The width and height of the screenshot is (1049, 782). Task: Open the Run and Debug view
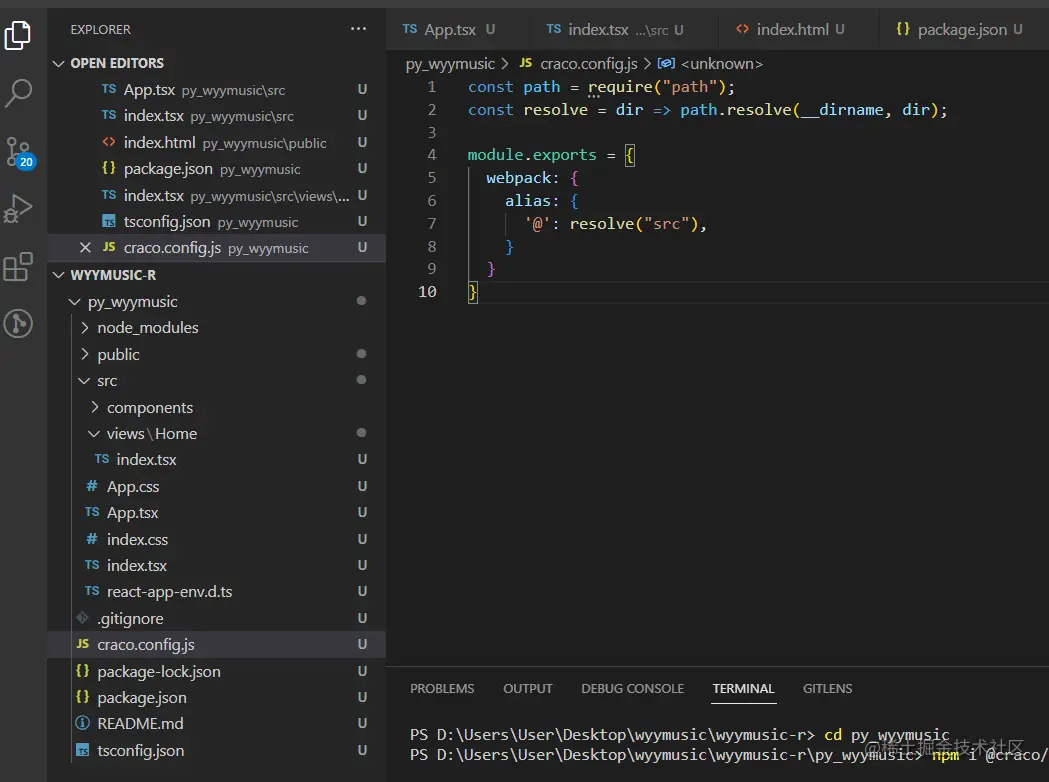click(18, 208)
